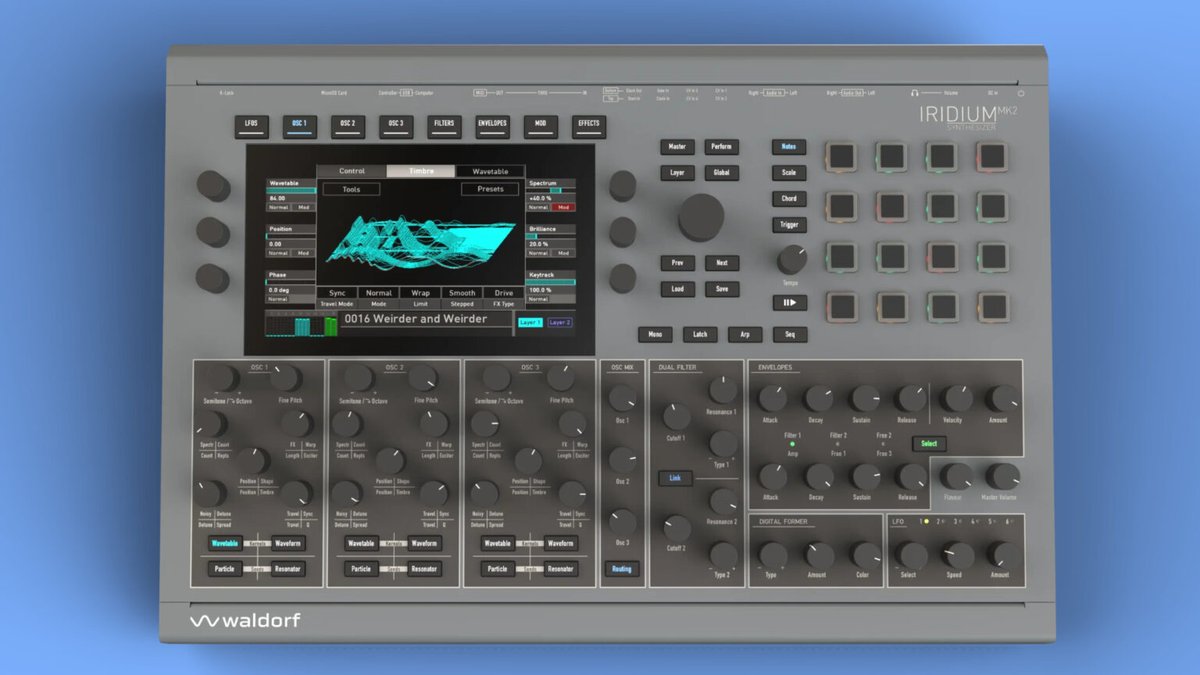1200x675 pixels.
Task: Open the Normal Mode selector
Action: click(379, 298)
